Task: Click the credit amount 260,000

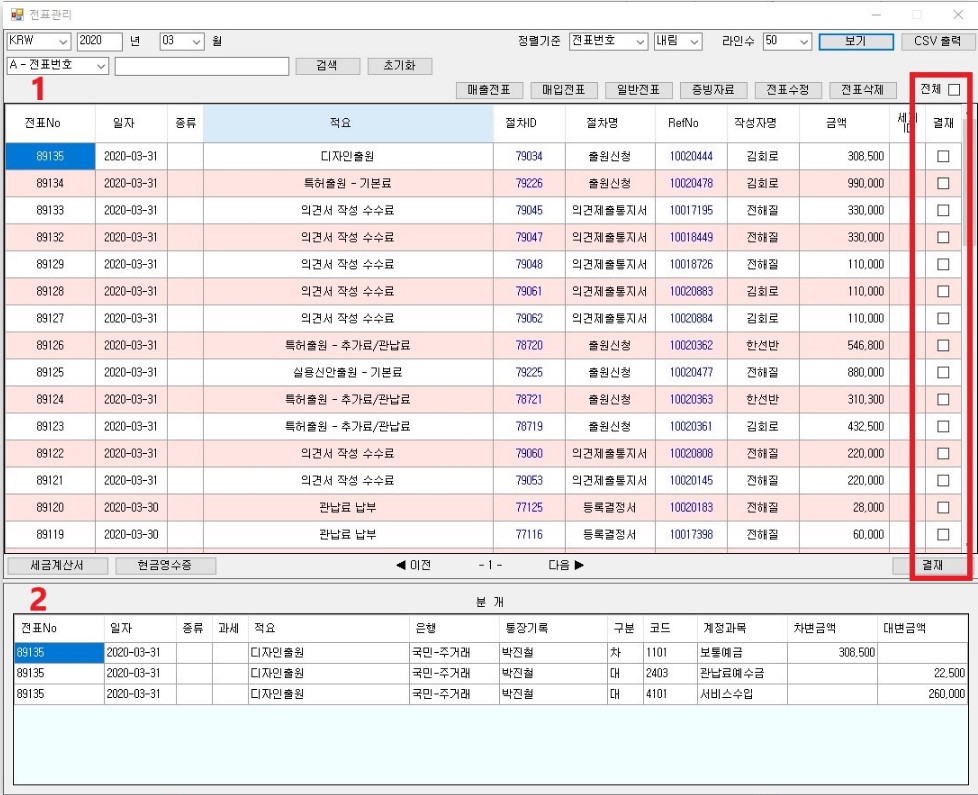Action: (922, 694)
